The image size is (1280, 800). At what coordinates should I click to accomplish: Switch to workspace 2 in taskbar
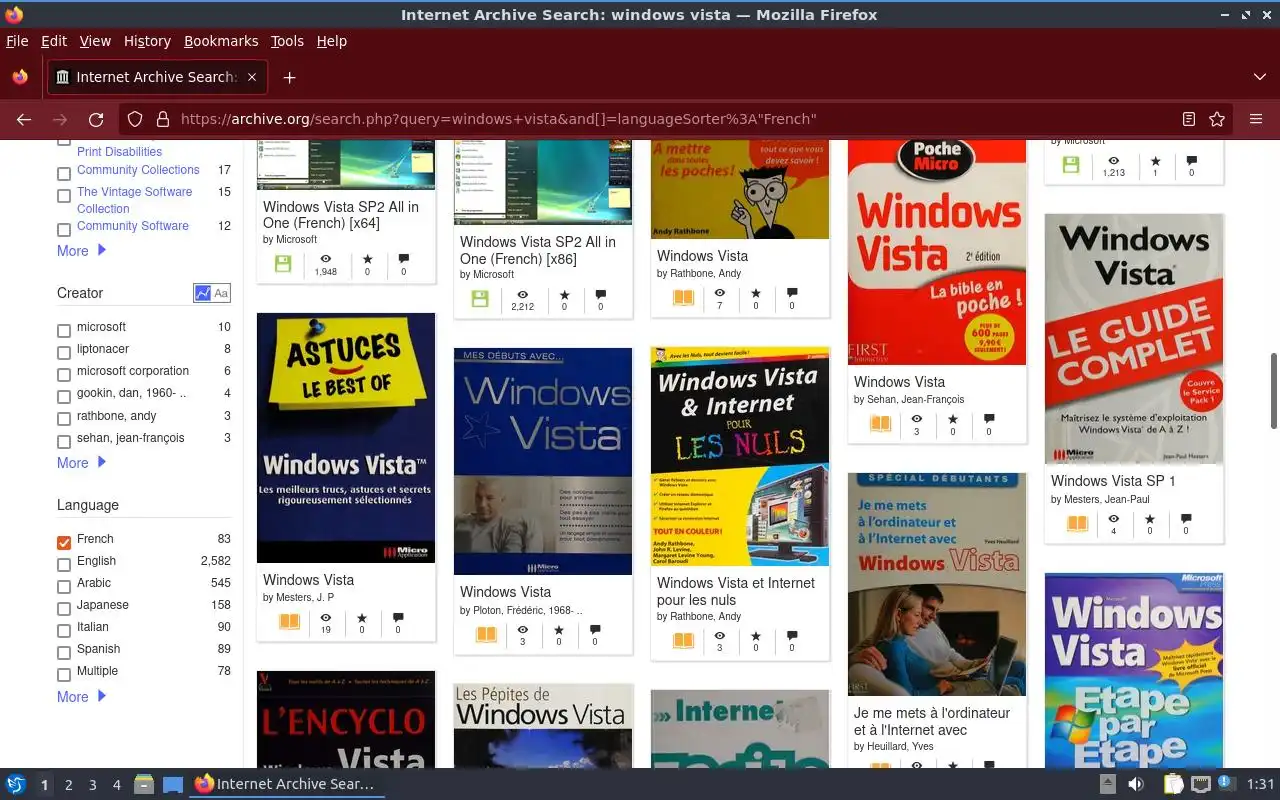[69, 785]
